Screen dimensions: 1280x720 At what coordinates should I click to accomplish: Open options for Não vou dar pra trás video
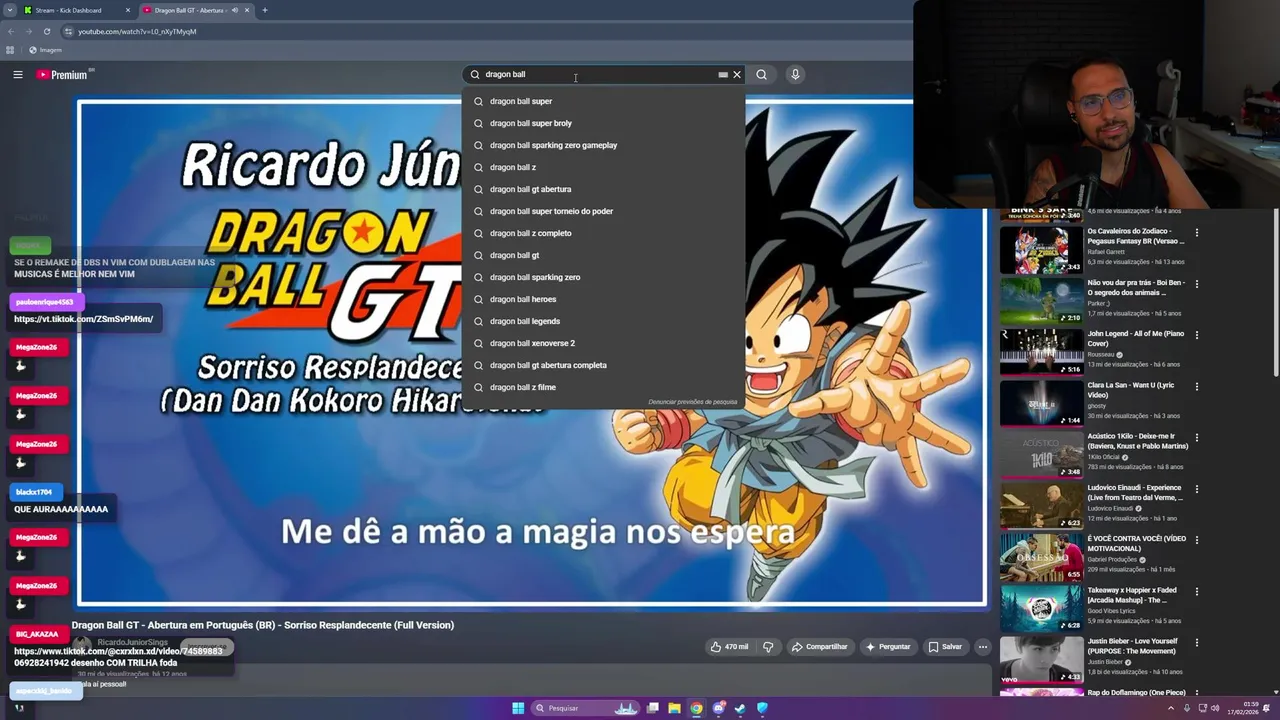1196,284
